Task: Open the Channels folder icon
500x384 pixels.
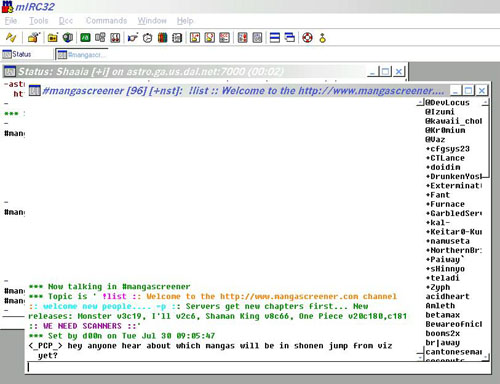Action: coord(52,38)
